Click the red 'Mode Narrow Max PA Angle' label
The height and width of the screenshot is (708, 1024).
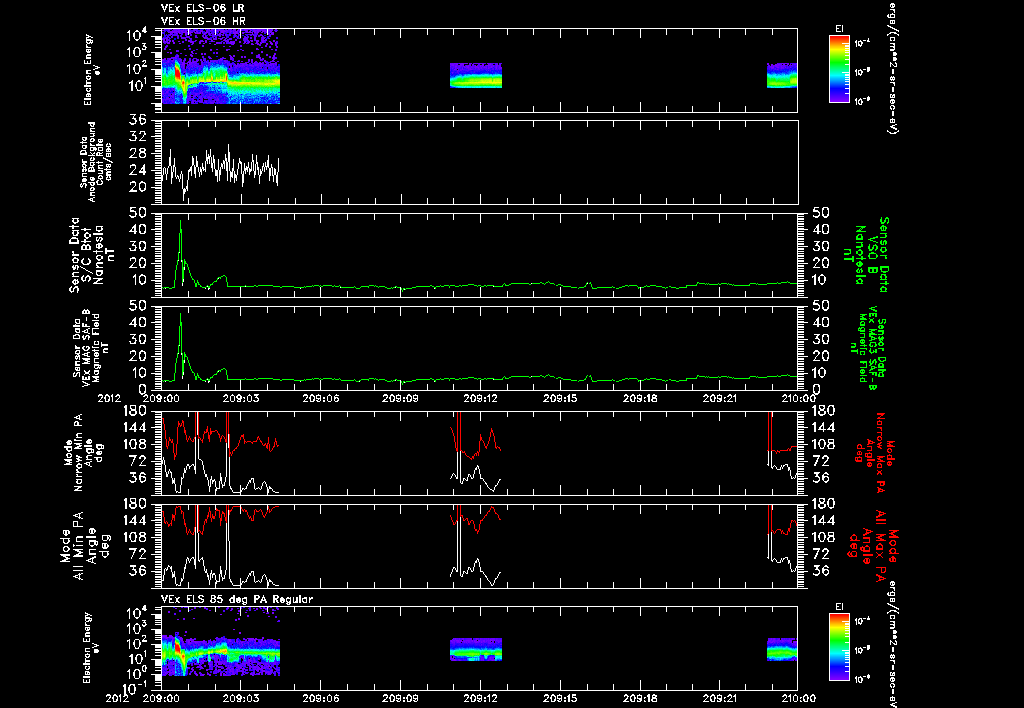pyautogui.click(x=876, y=453)
